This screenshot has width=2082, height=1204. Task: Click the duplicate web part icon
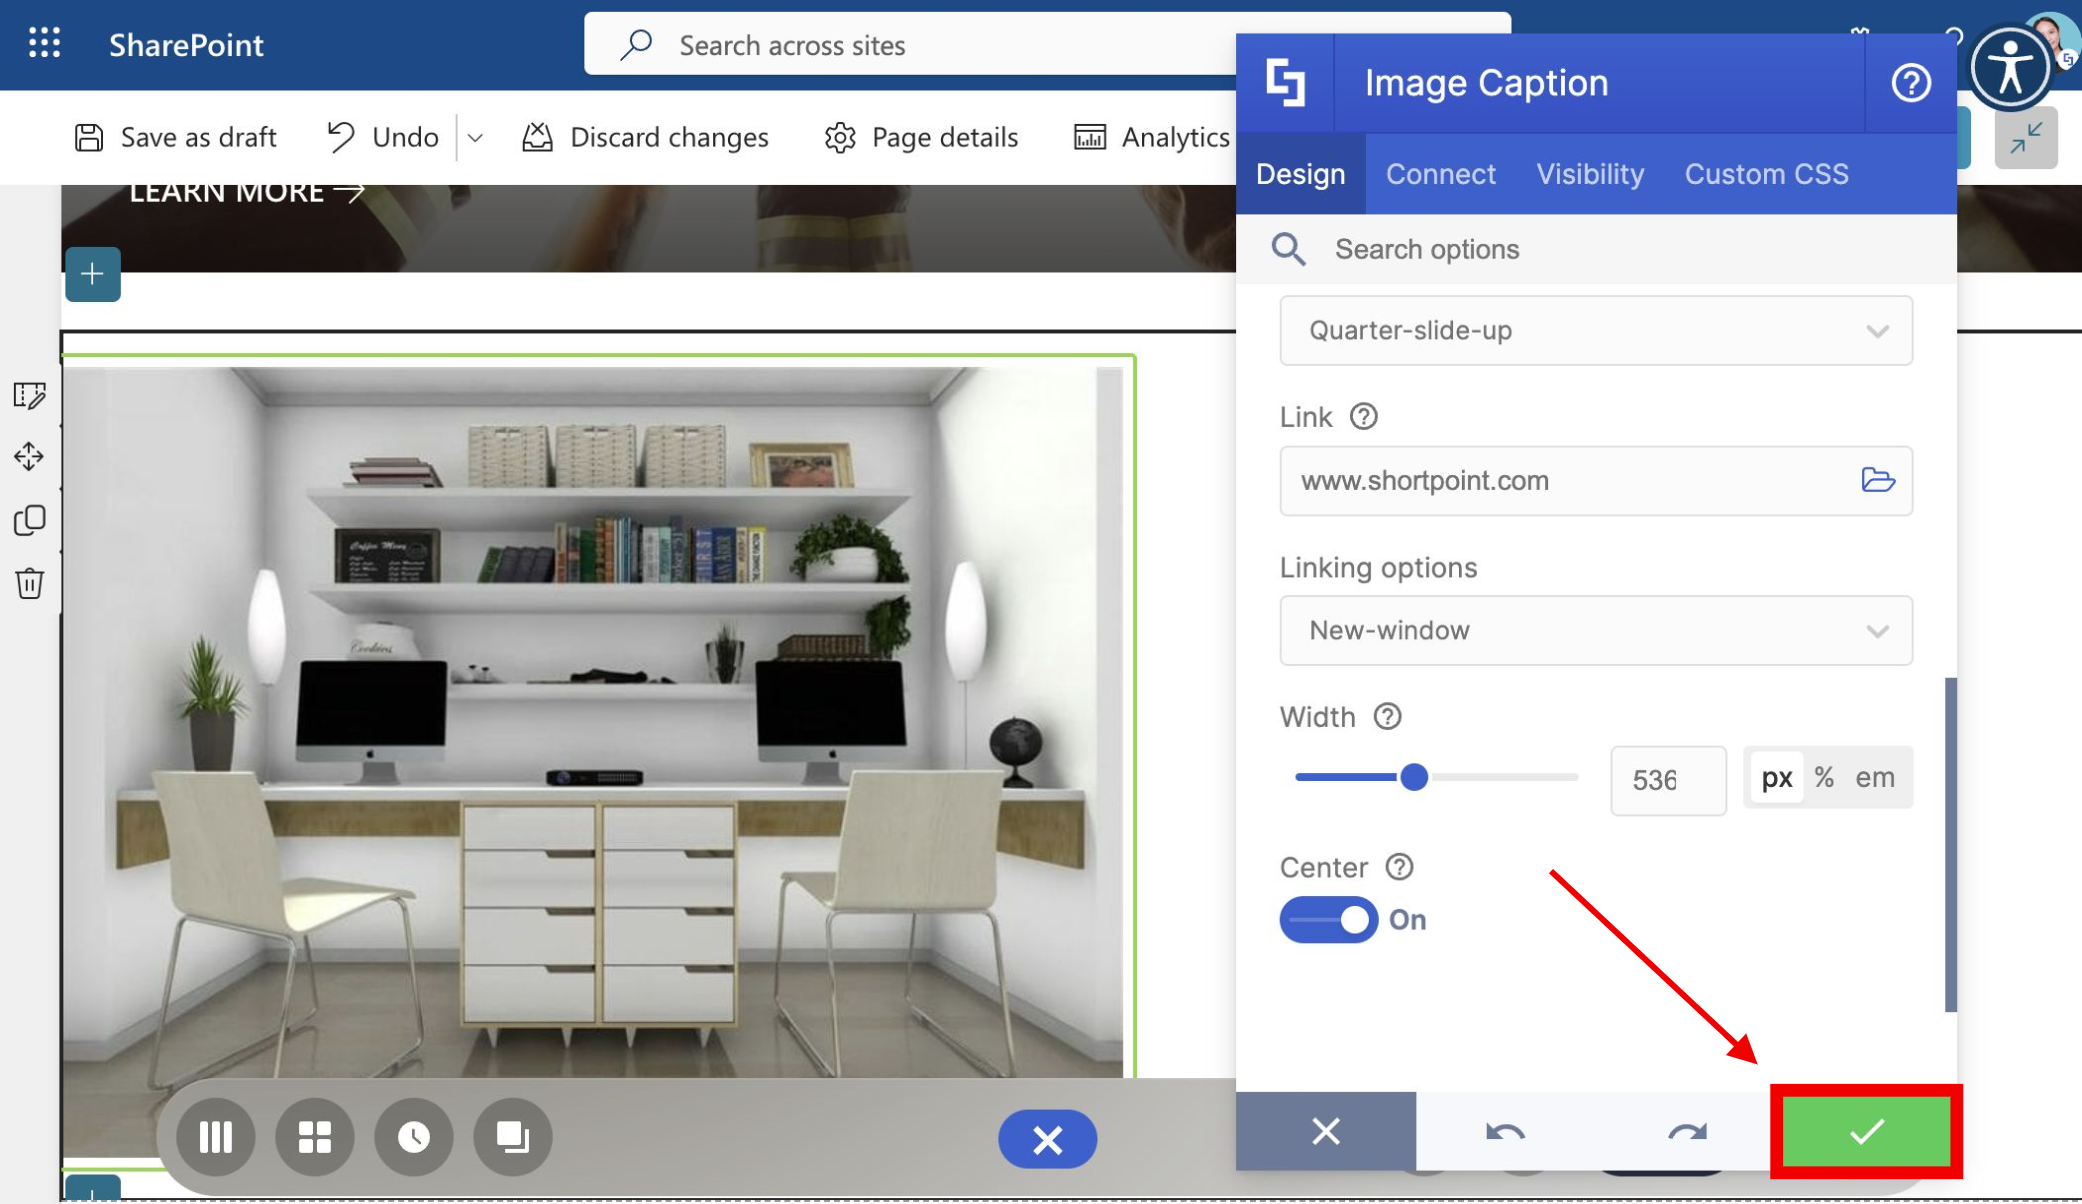(30, 520)
